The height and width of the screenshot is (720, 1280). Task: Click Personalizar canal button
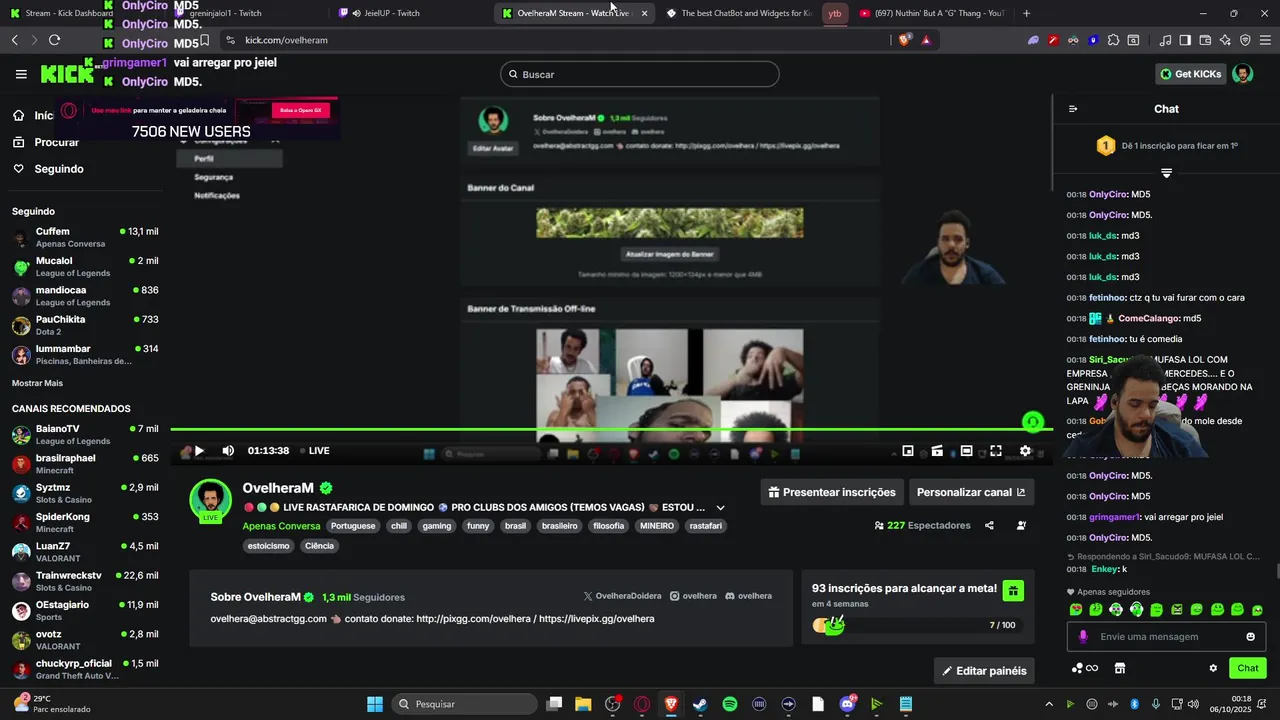pyautogui.click(x=971, y=492)
